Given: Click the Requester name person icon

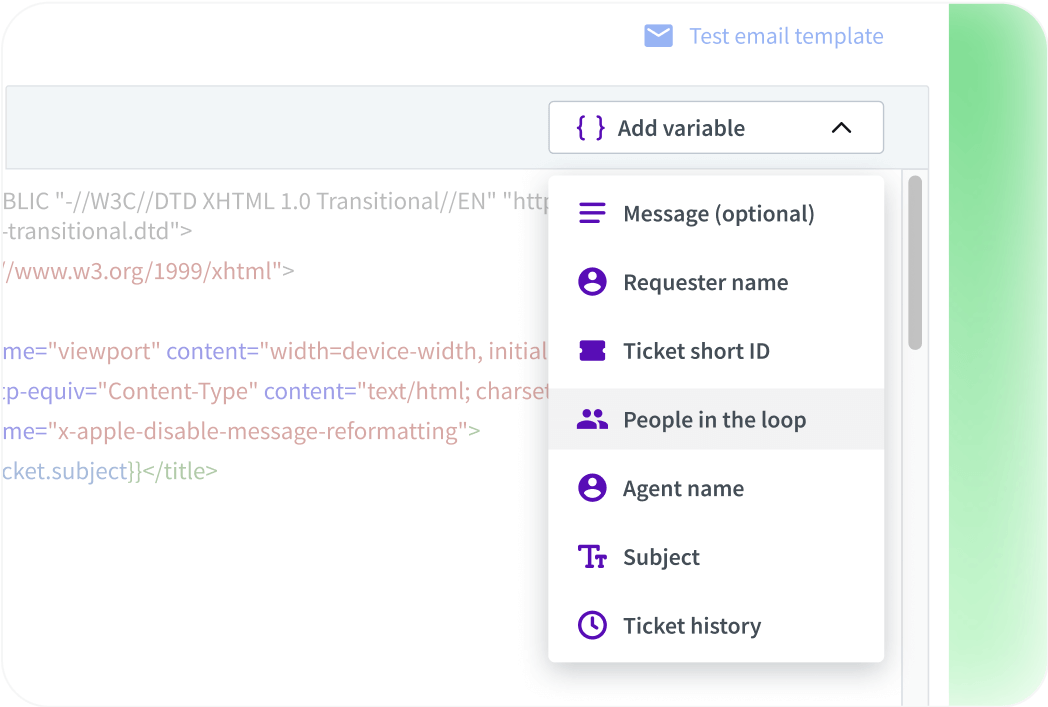Looking at the screenshot, I should [x=592, y=282].
